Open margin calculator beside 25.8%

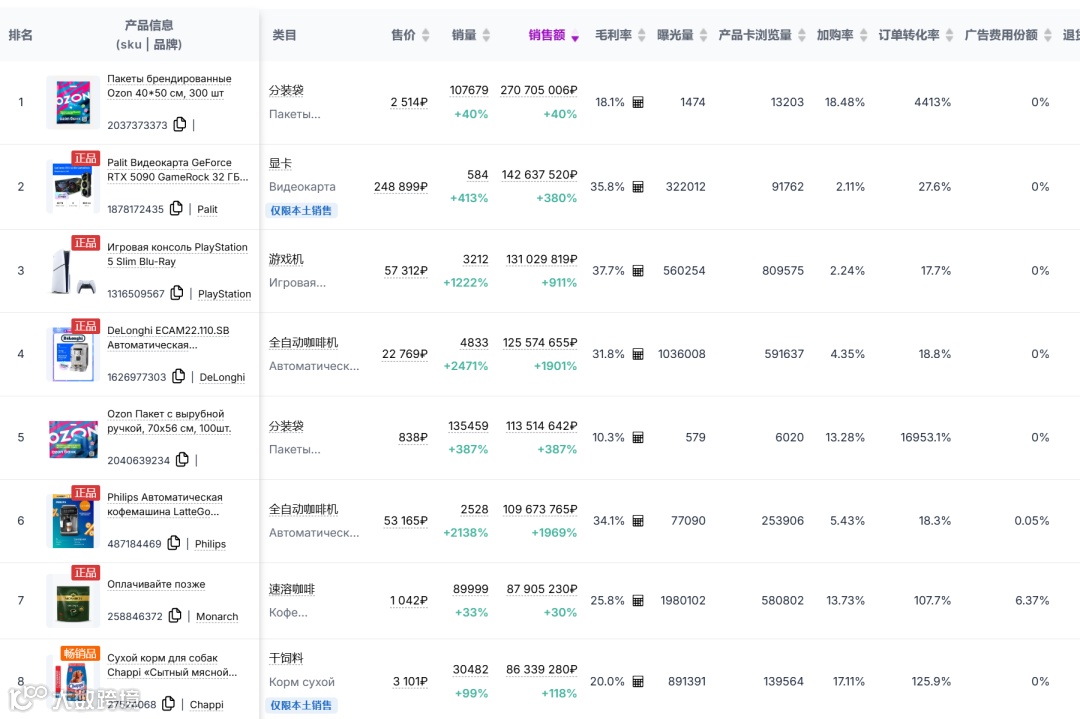click(638, 601)
